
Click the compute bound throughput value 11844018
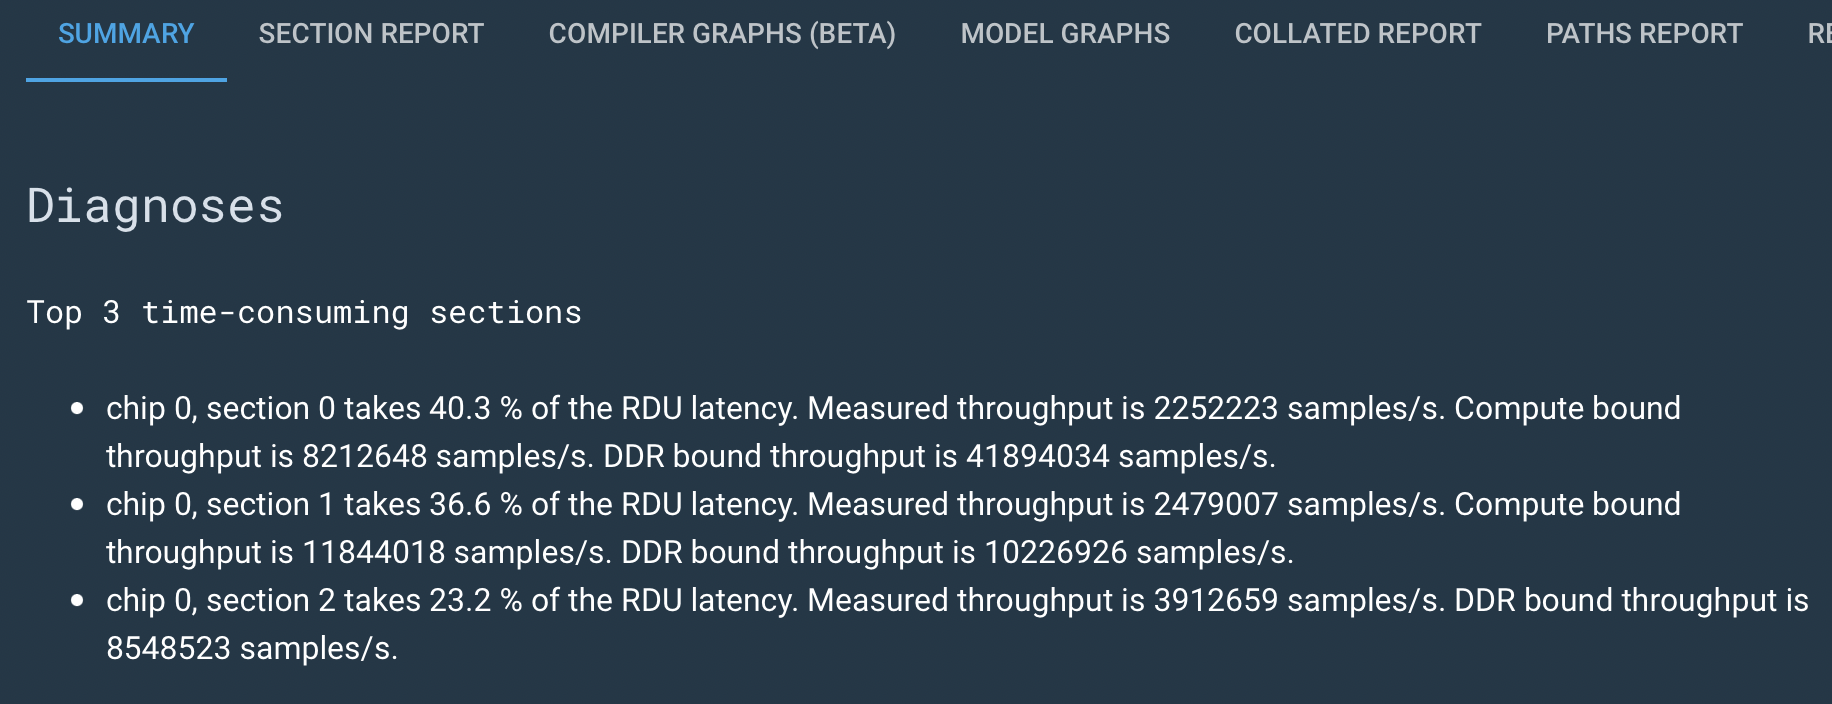click(x=373, y=552)
